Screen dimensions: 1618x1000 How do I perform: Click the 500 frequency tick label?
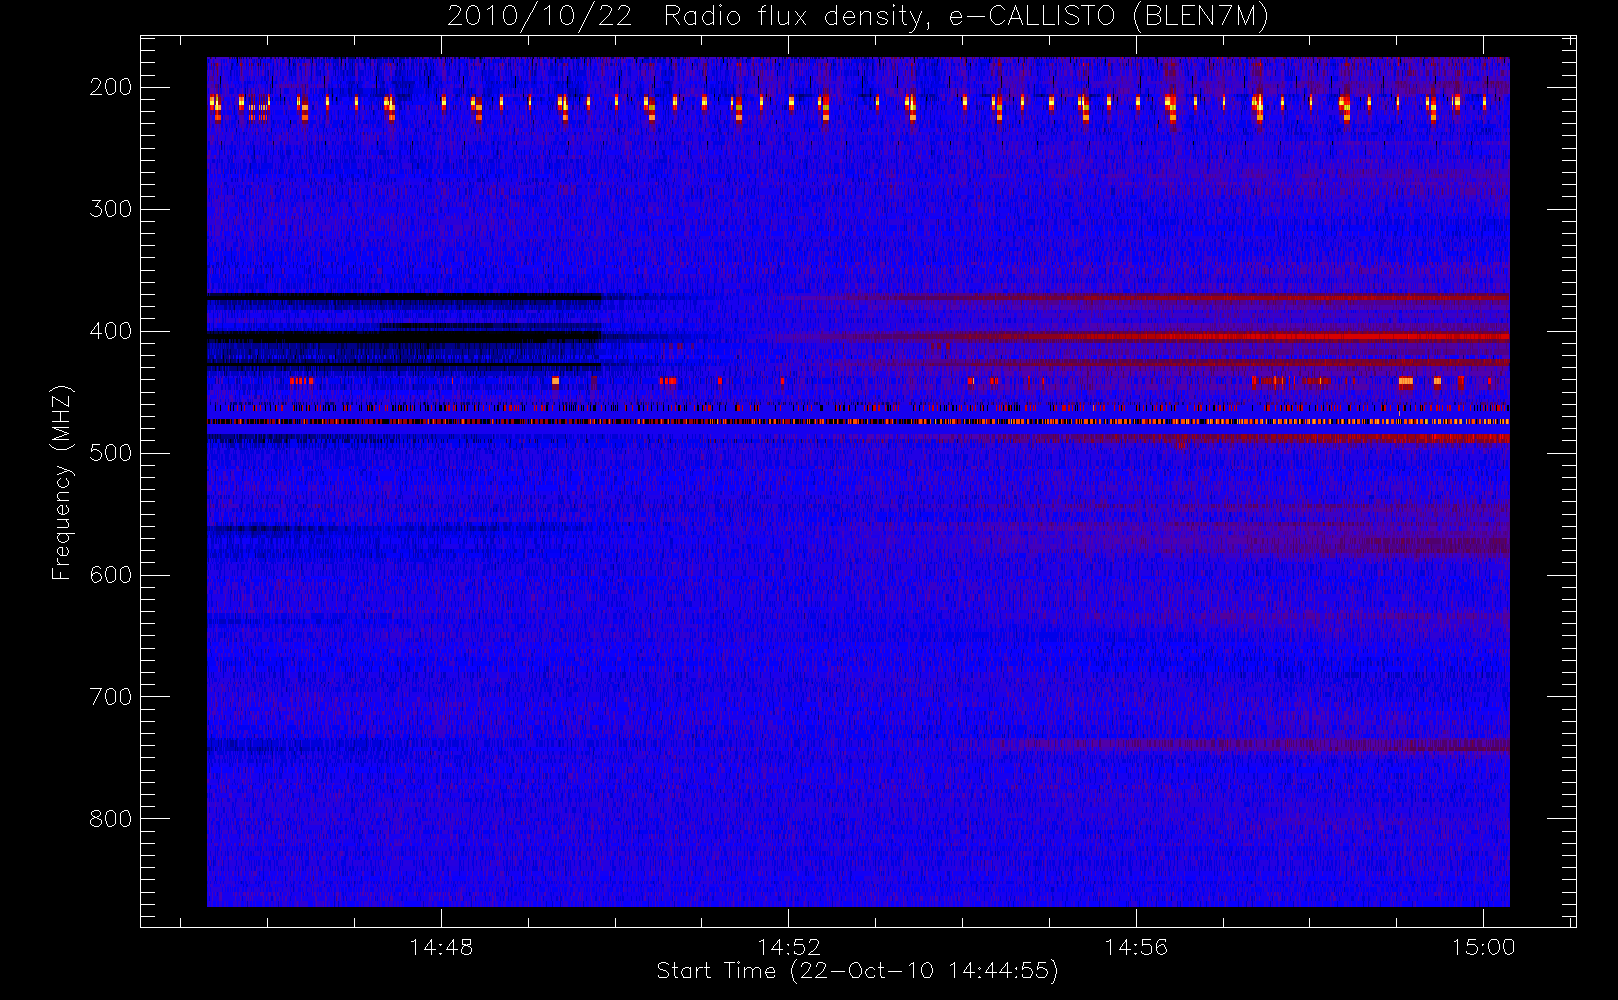pos(111,453)
